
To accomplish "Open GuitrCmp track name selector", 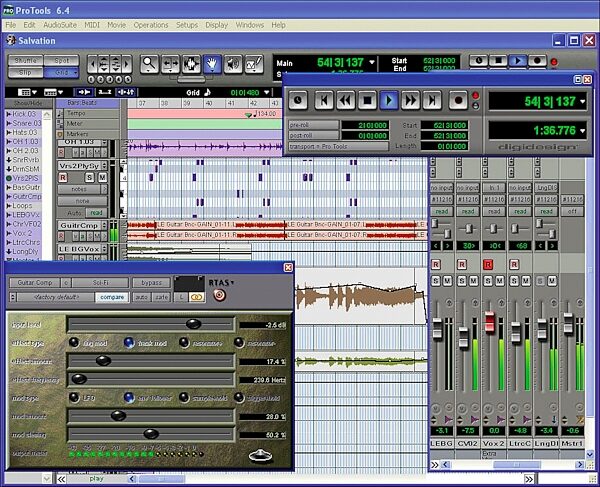I will pos(82,225).
